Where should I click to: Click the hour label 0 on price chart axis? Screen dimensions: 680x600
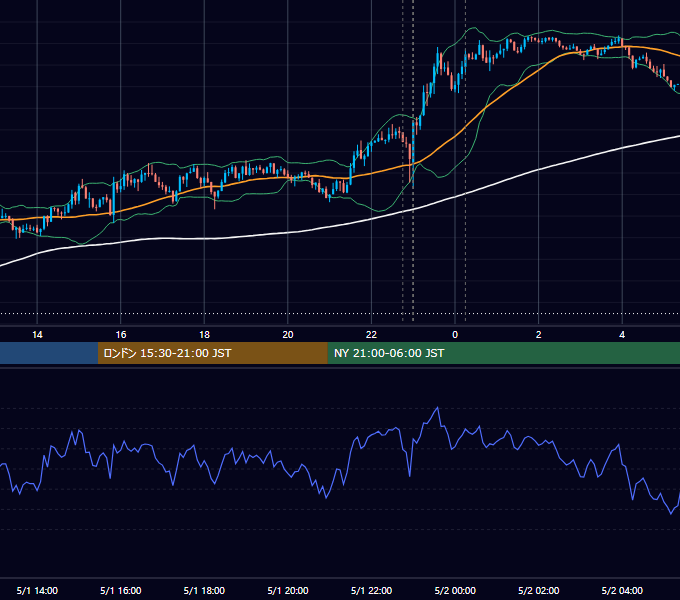455,335
